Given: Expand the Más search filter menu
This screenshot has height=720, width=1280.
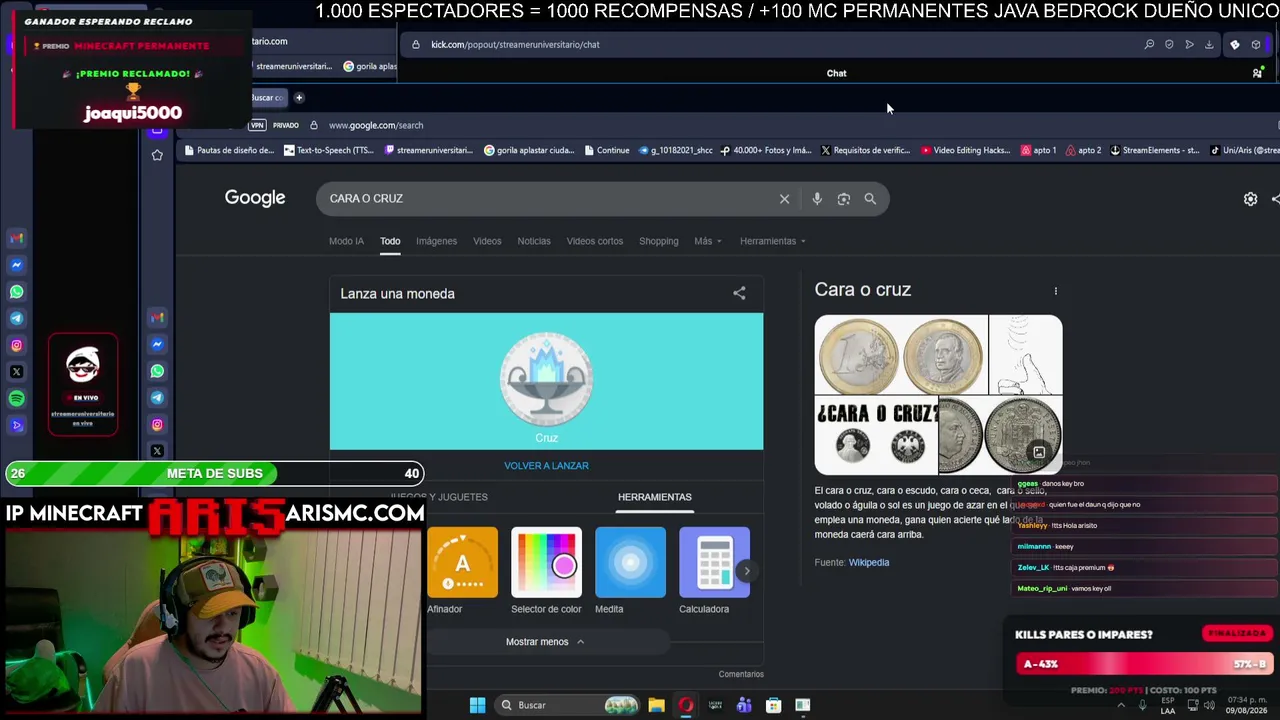Looking at the screenshot, I should click(708, 241).
